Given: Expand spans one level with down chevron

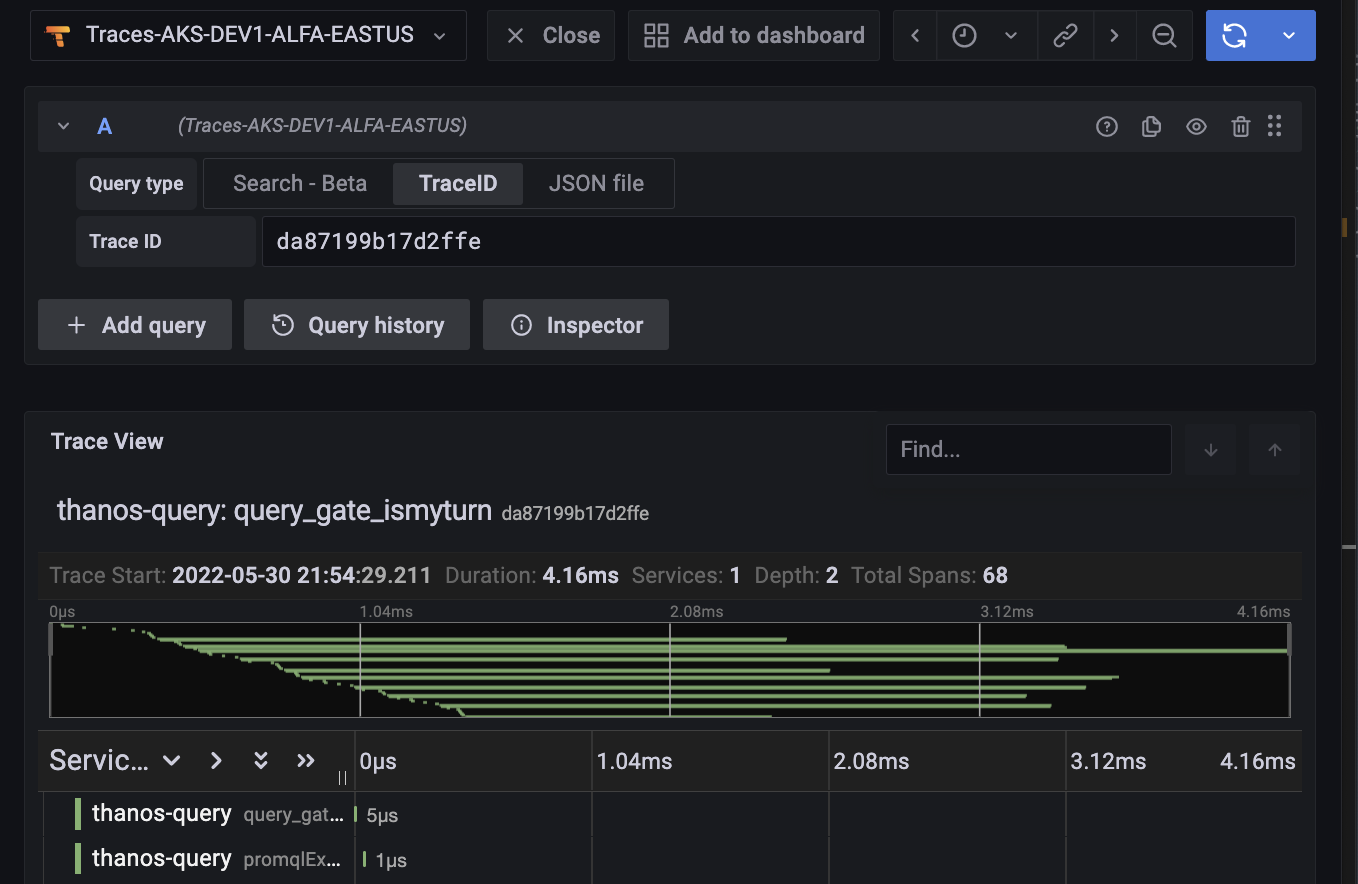Looking at the screenshot, I should pyautogui.click(x=171, y=761).
